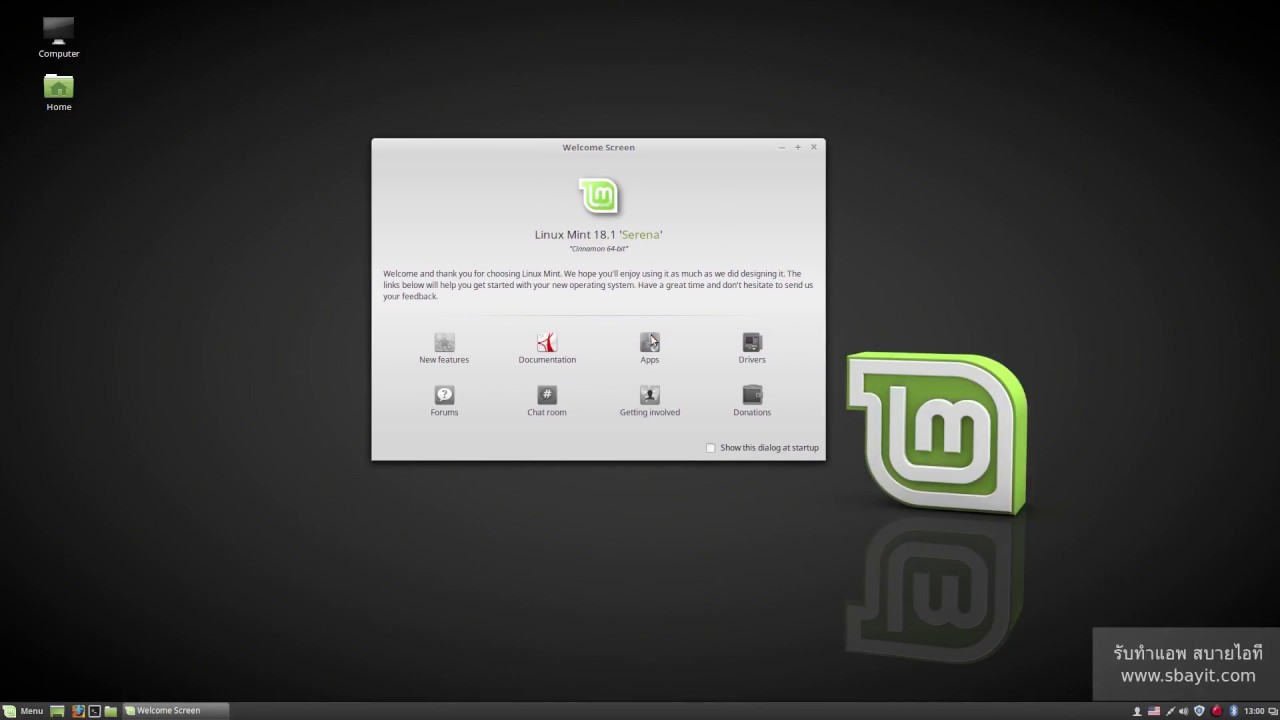Open the Computer desktop icon

click(59, 37)
